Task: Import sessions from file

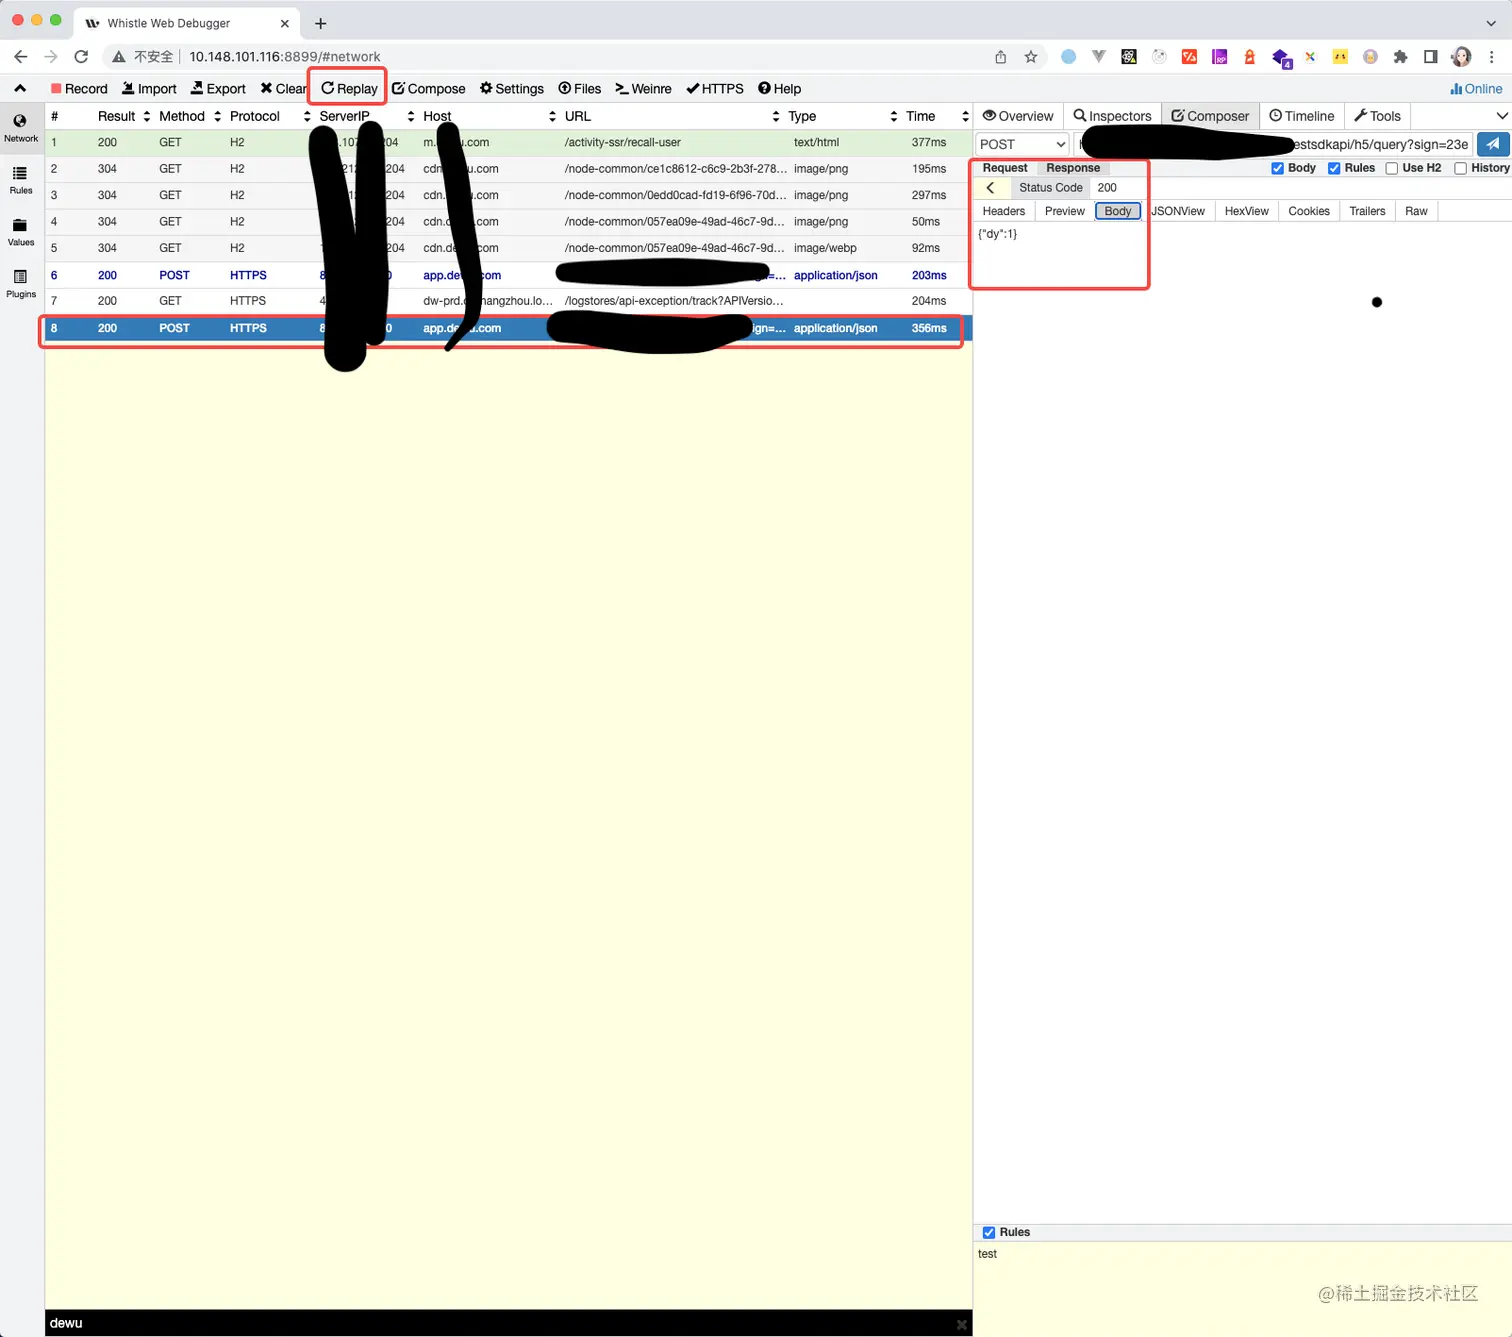Action: [x=149, y=89]
